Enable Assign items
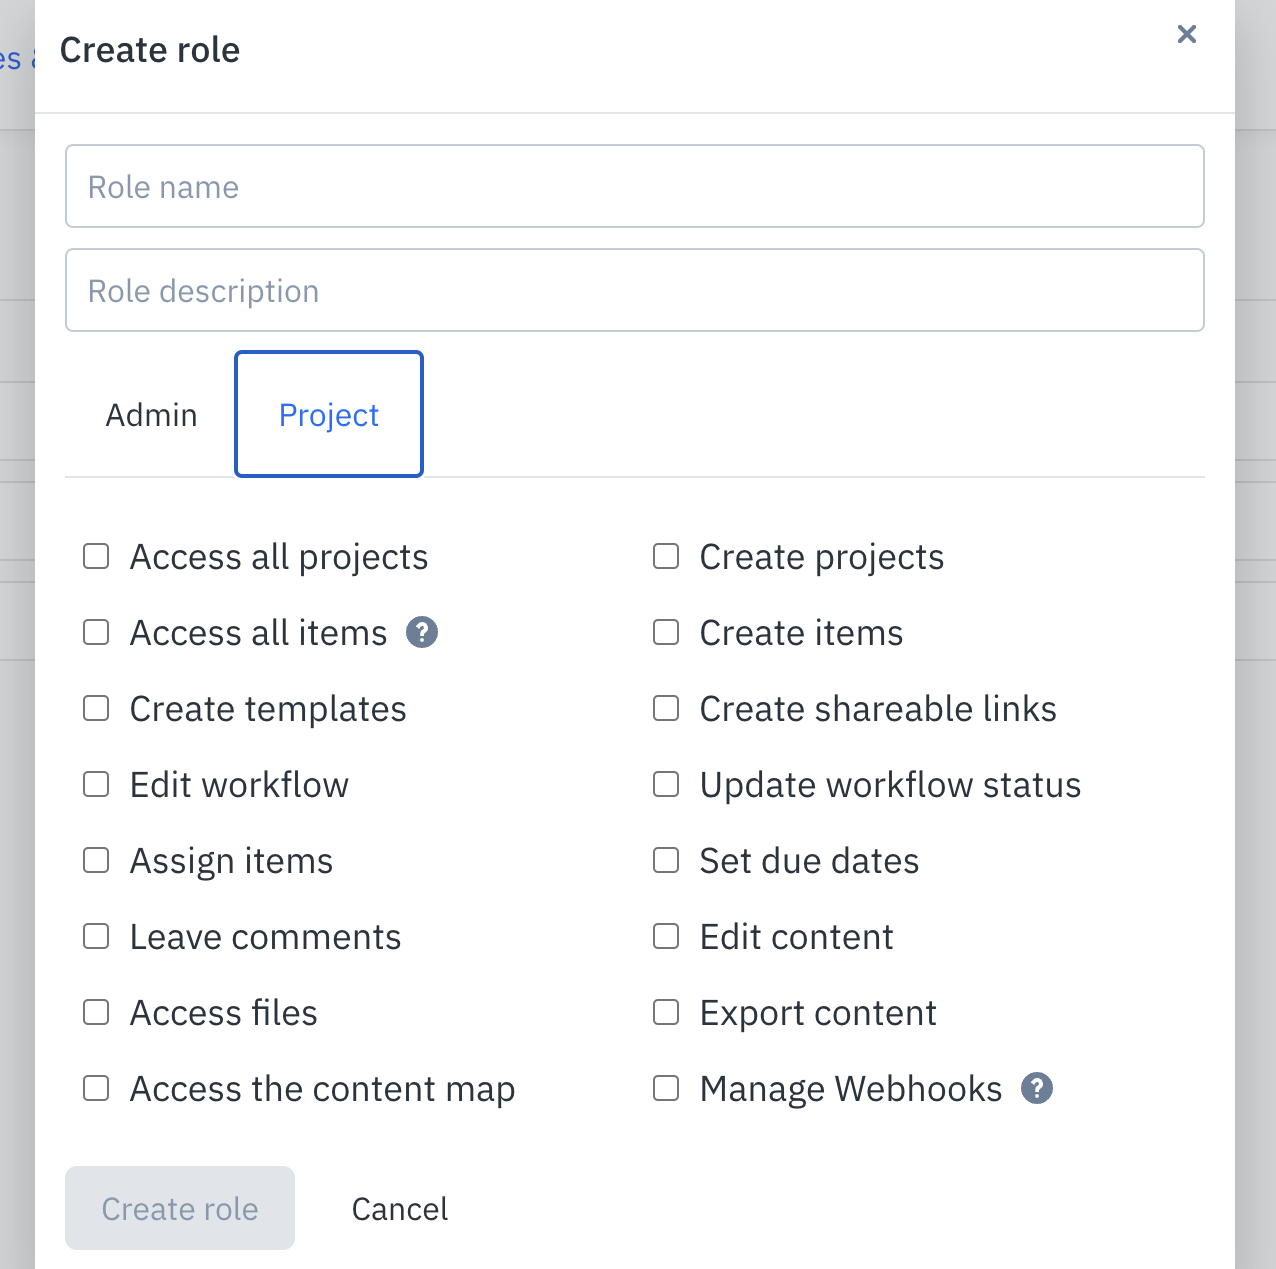 [x=96, y=860]
